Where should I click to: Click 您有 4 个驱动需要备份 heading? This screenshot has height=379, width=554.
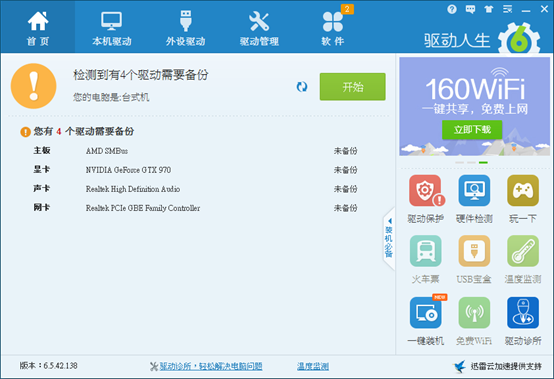pyautogui.click(x=84, y=131)
